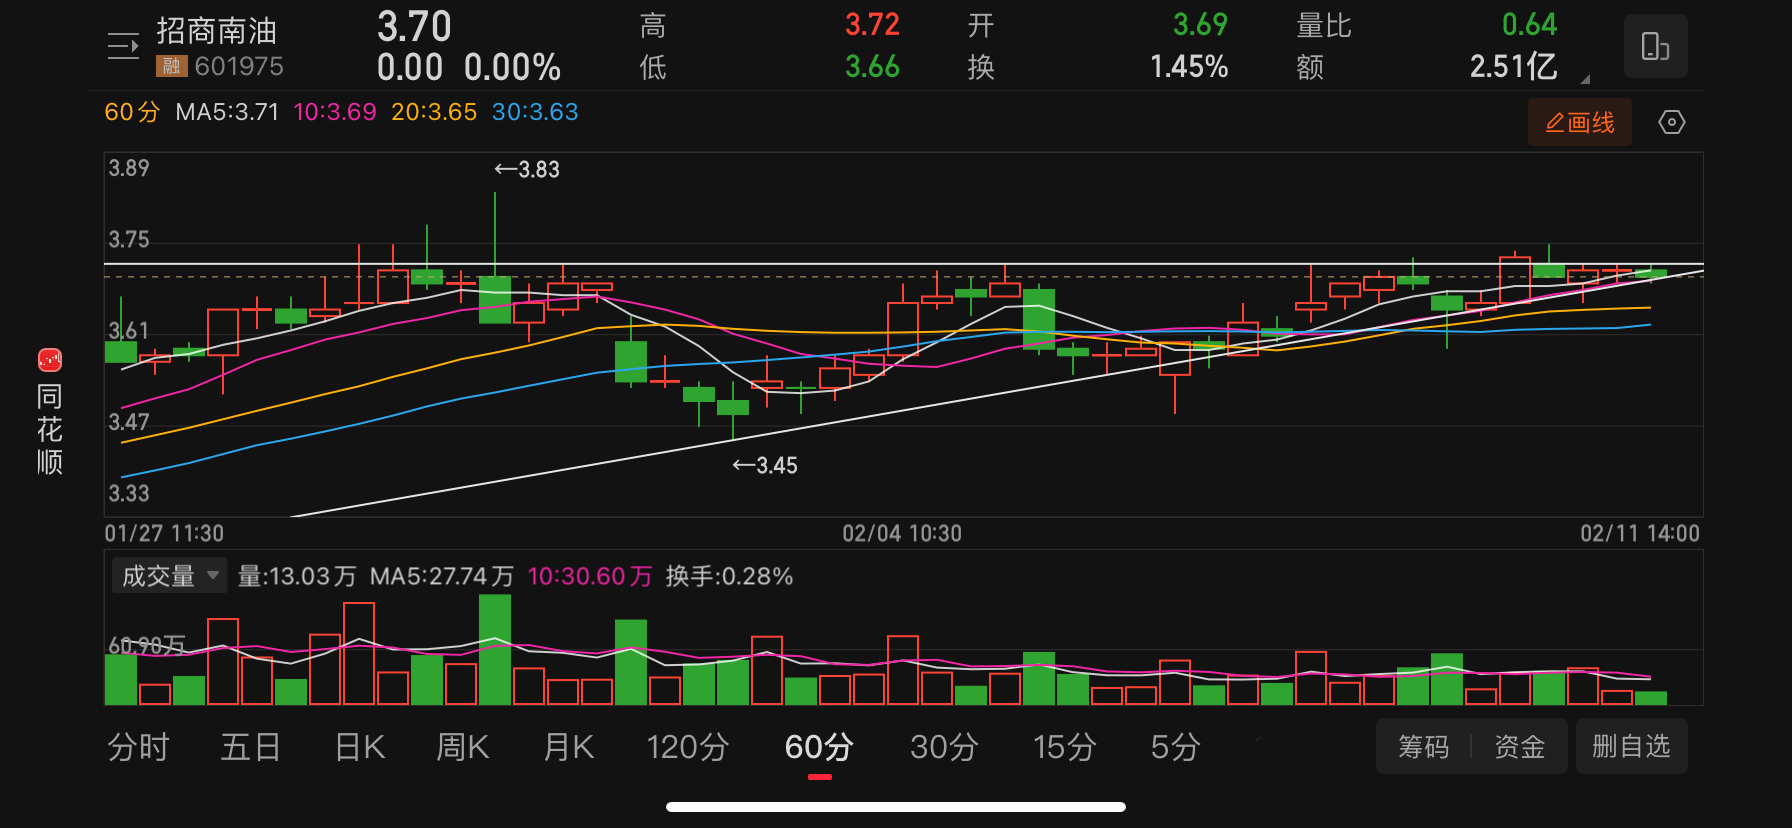The image size is (1792, 828).
Task: Switch to 5分 period tab
Action: pos(1175,747)
